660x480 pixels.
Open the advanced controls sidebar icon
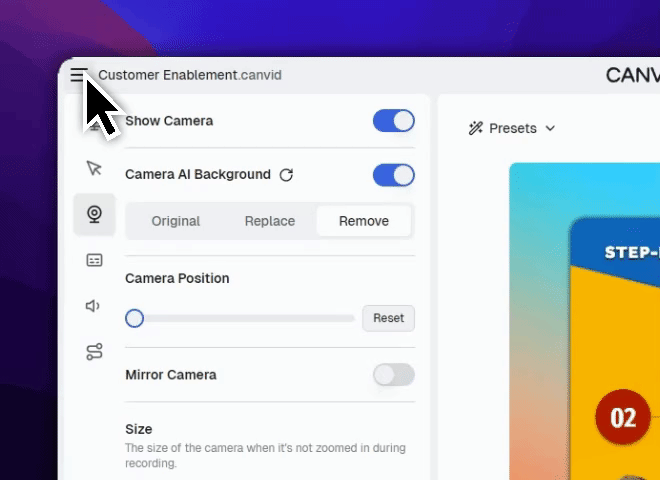[94, 352]
